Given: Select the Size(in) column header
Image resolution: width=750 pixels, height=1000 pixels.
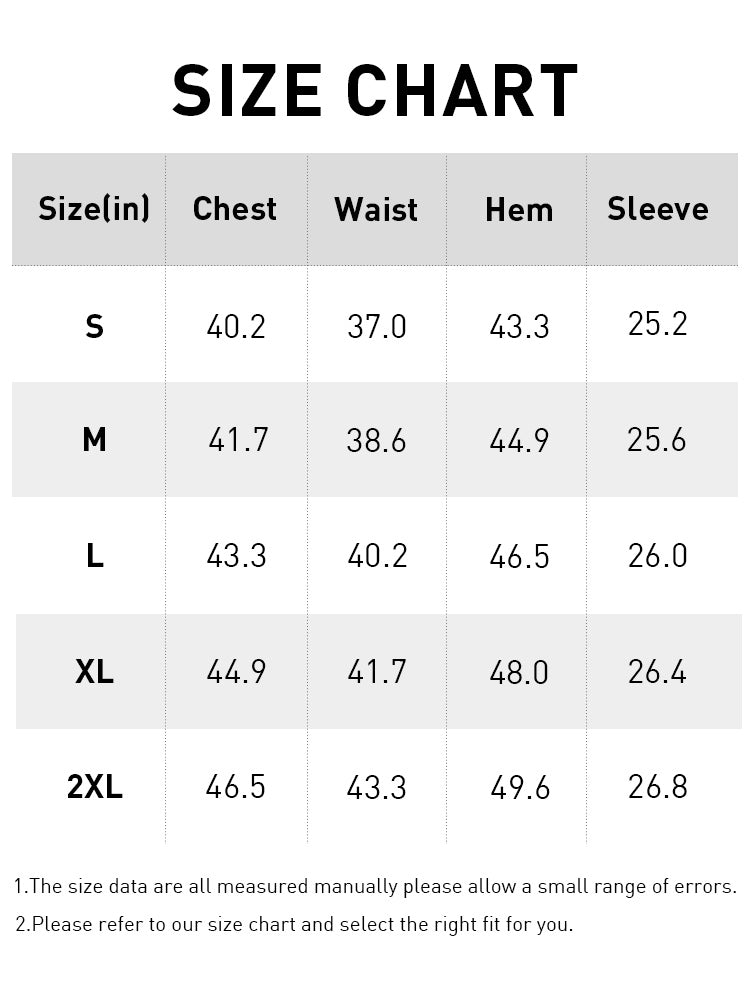Looking at the screenshot, I should 94,209.
